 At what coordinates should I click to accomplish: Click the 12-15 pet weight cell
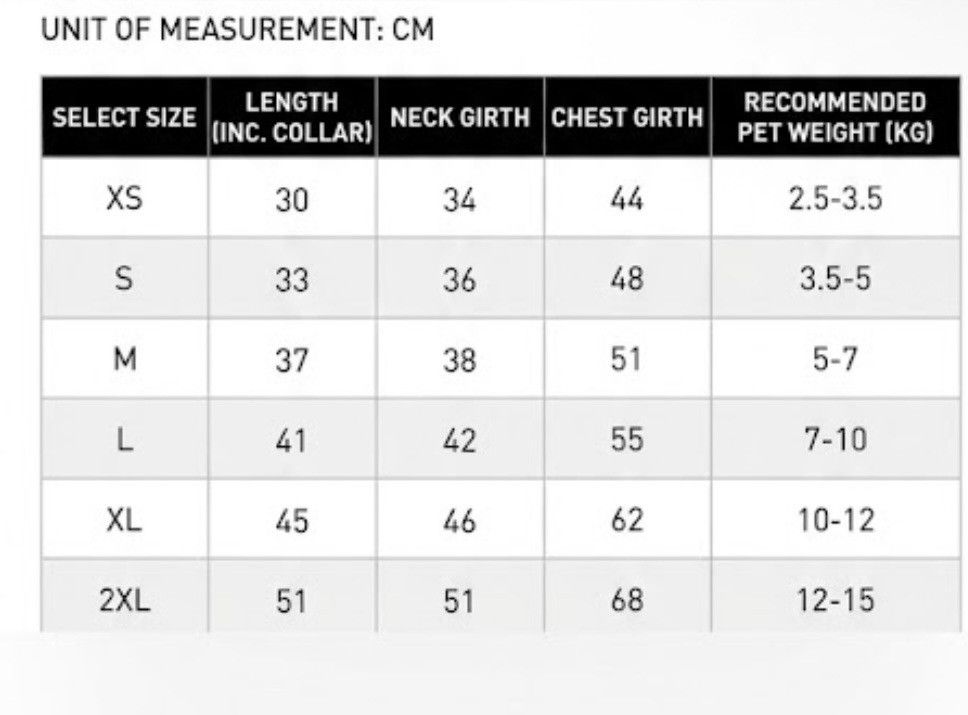835,600
